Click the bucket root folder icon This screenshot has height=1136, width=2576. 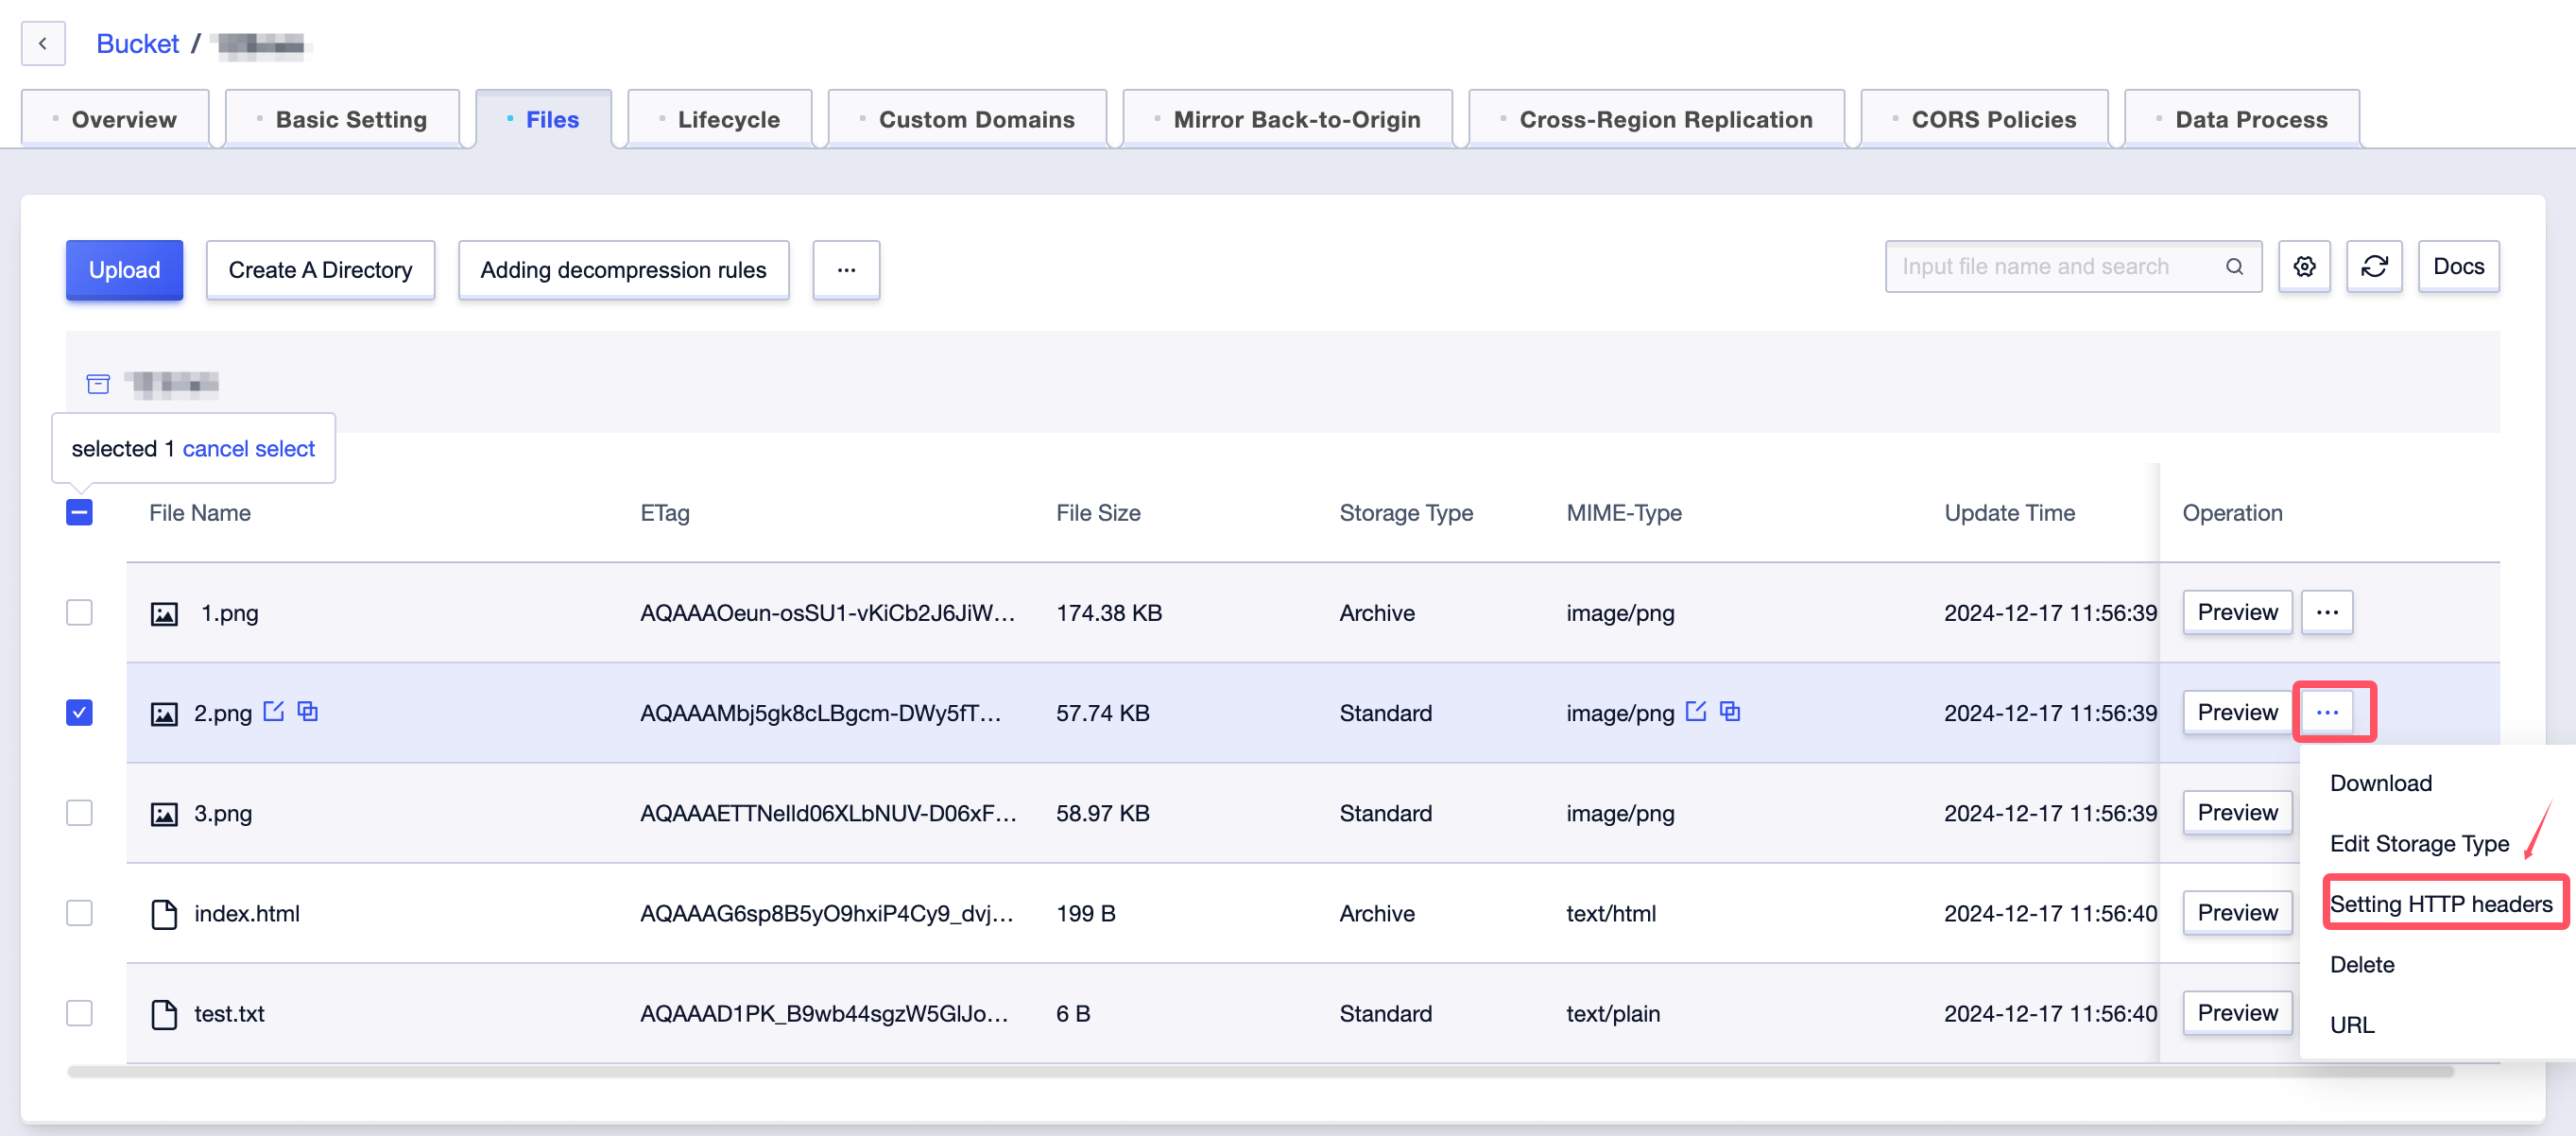click(98, 383)
